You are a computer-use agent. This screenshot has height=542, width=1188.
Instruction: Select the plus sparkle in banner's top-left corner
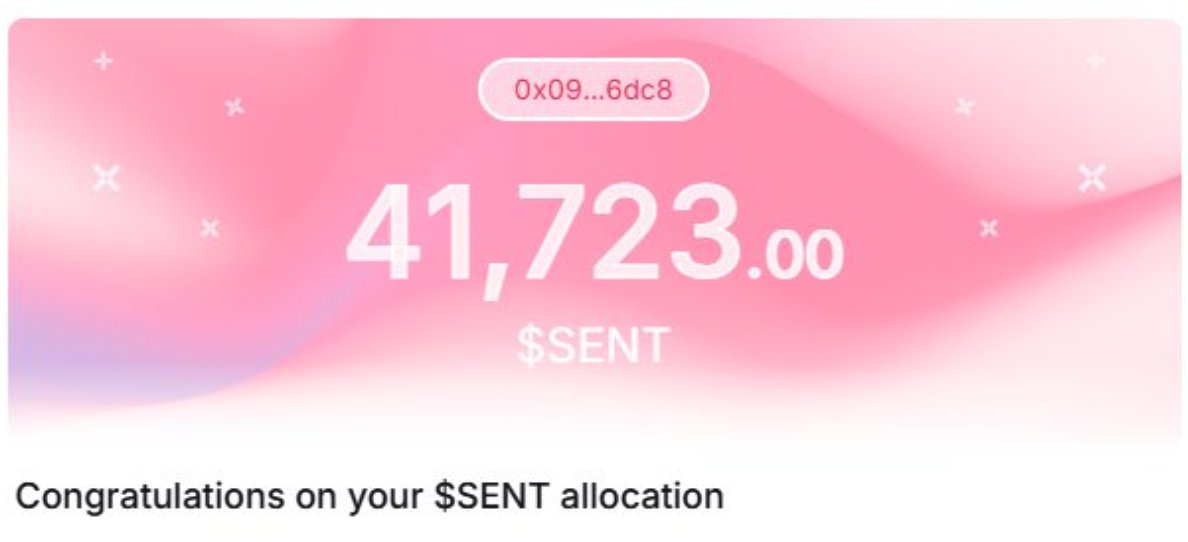[x=103, y=62]
